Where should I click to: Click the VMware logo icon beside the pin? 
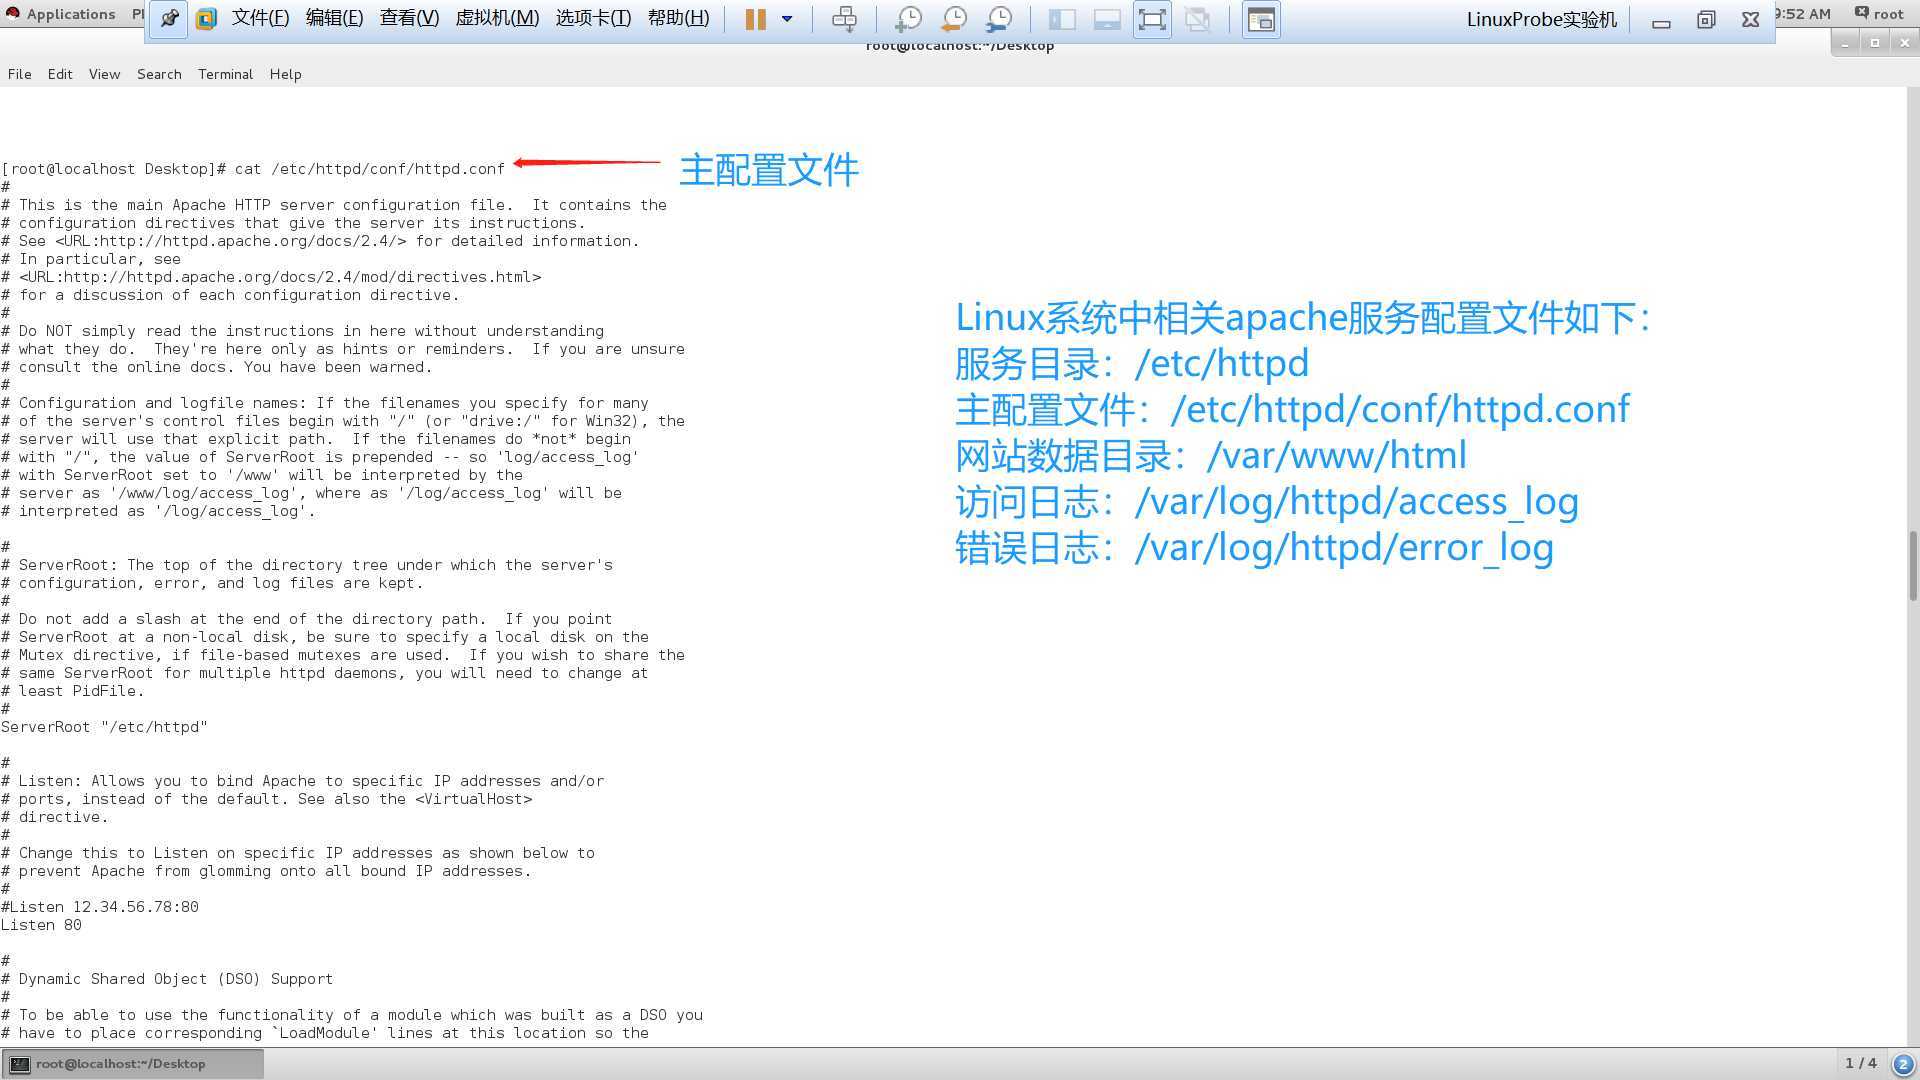pos(207,19)
